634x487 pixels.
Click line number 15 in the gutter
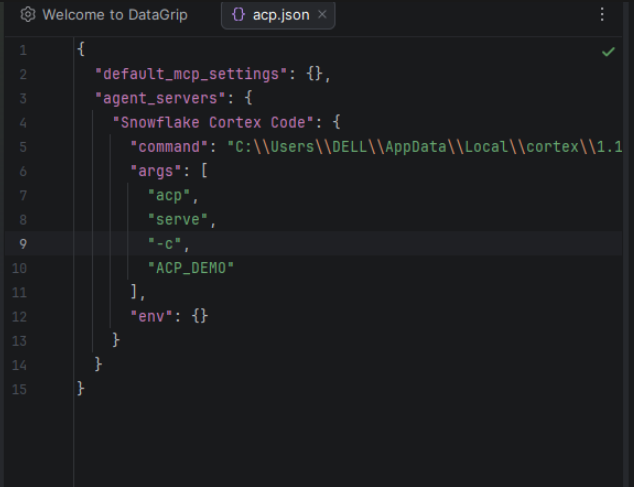pyautogui.click(x=19, y=390)
